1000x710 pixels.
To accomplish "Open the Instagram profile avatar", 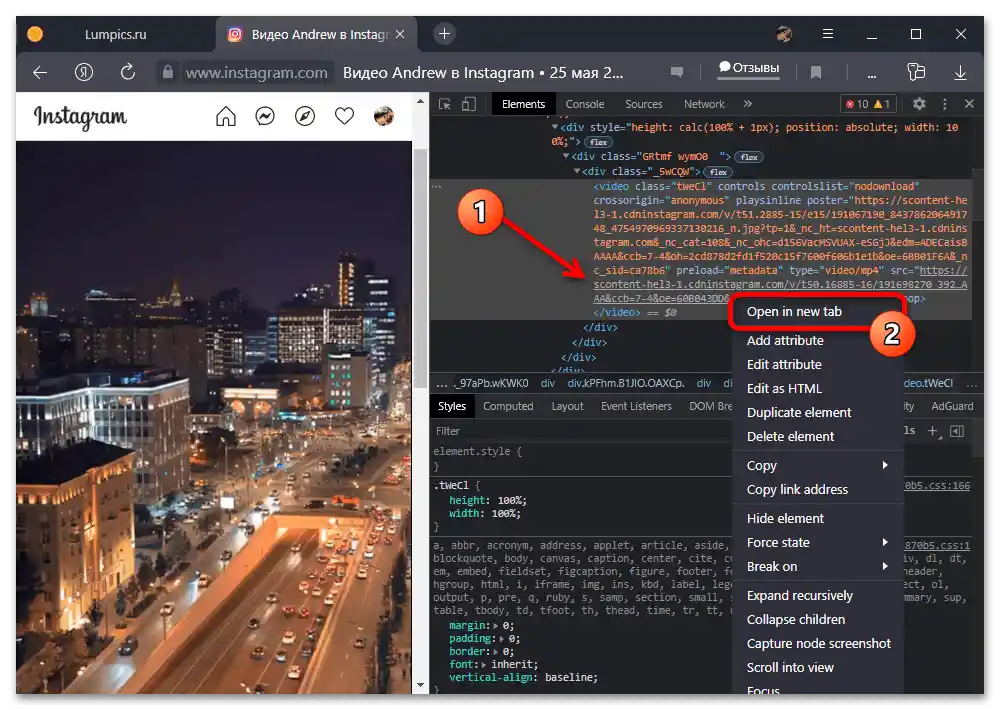I will (383, 116).
